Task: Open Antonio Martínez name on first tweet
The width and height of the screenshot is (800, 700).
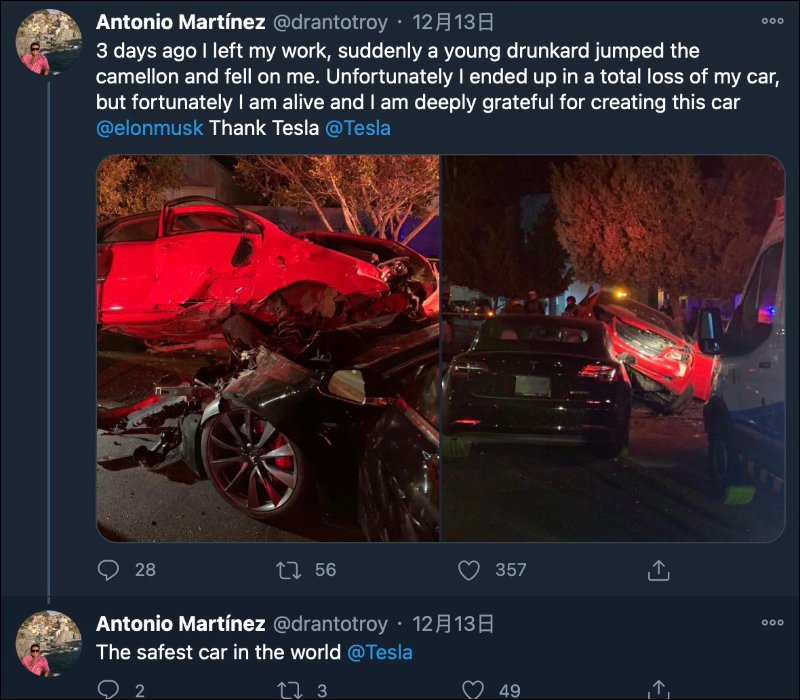Action: pyautogui.click(x=180, y=22)
